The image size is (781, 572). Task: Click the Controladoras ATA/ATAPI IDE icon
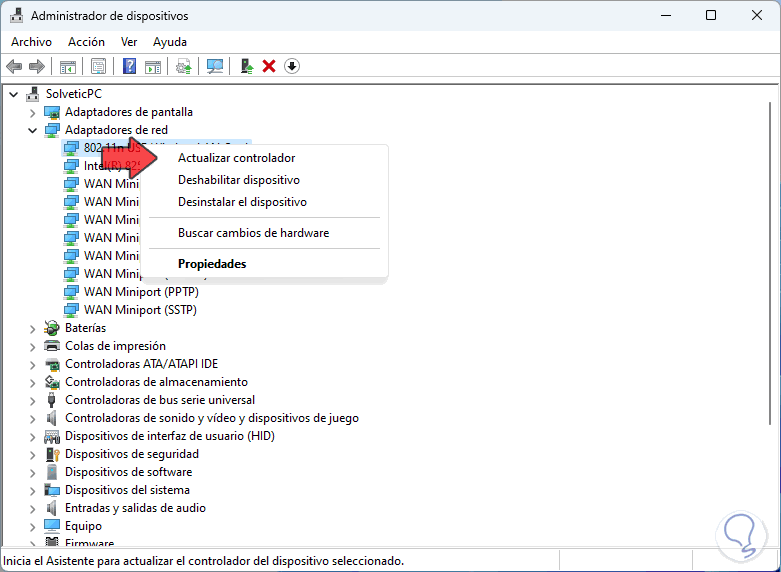pyautogui.click(x=52, y=364)
